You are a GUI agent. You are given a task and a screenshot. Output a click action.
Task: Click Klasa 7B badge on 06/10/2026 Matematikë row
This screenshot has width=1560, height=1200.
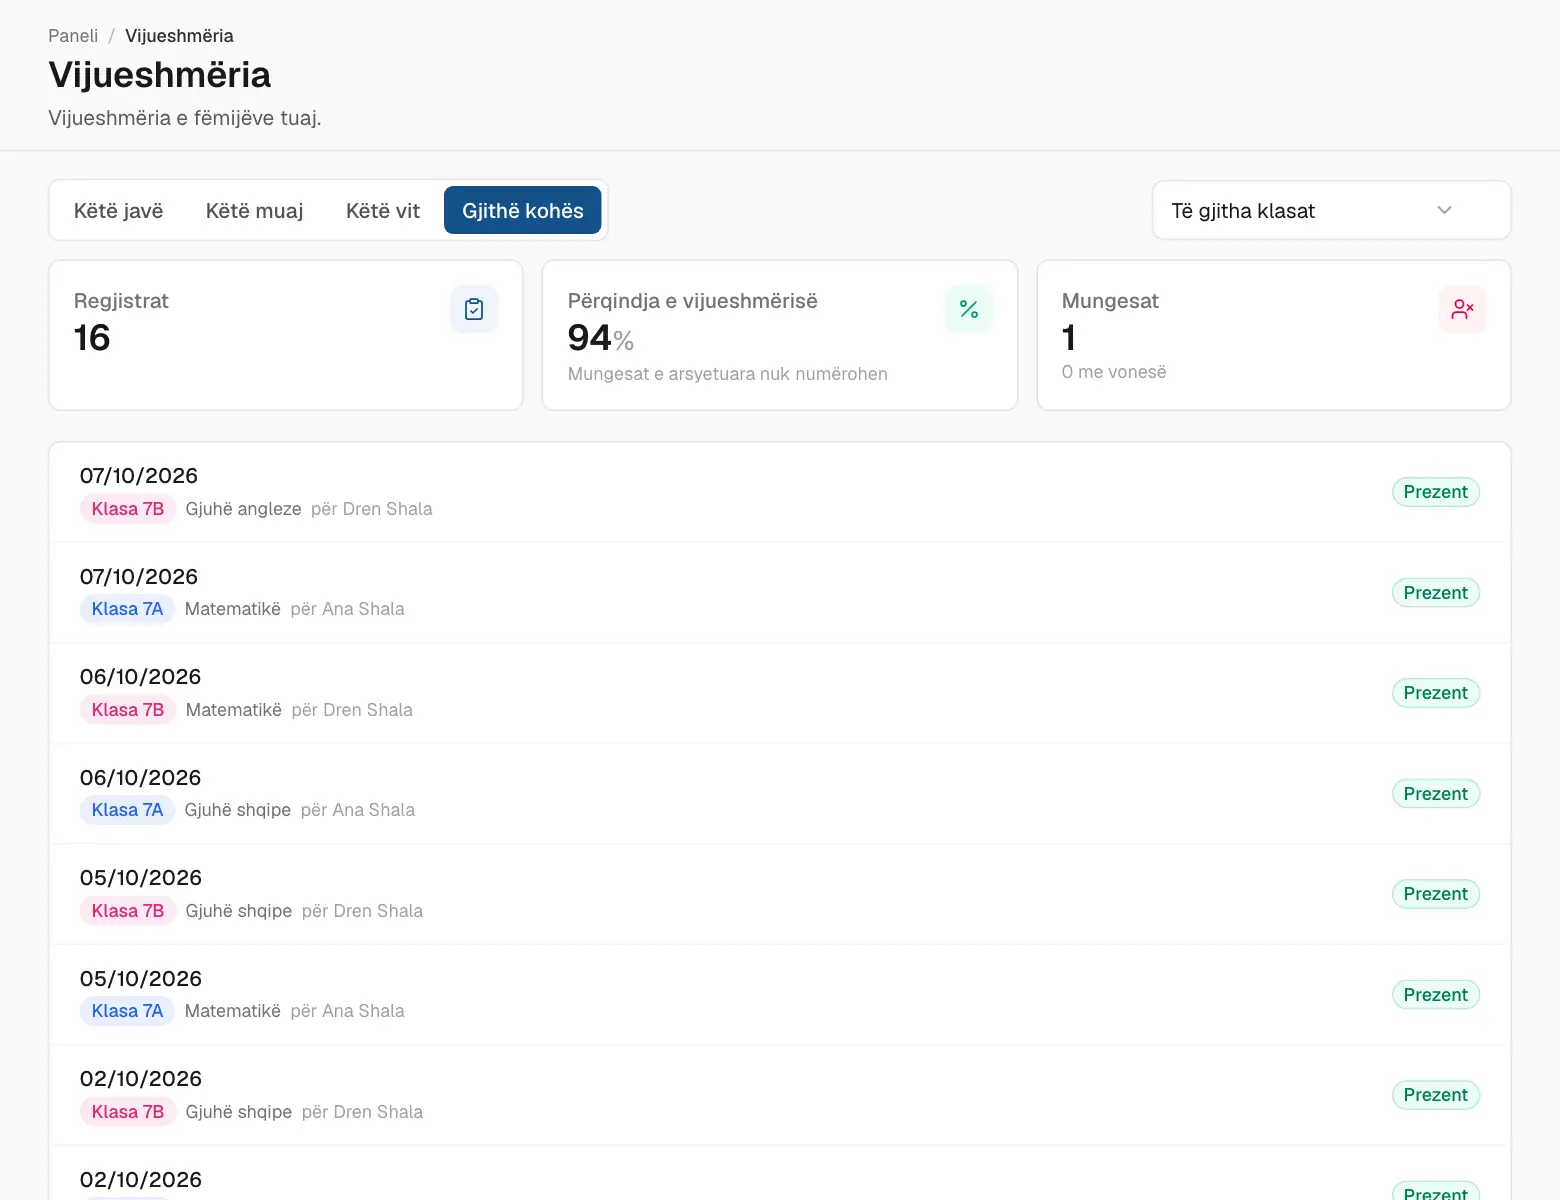click(x=128, y=710)
